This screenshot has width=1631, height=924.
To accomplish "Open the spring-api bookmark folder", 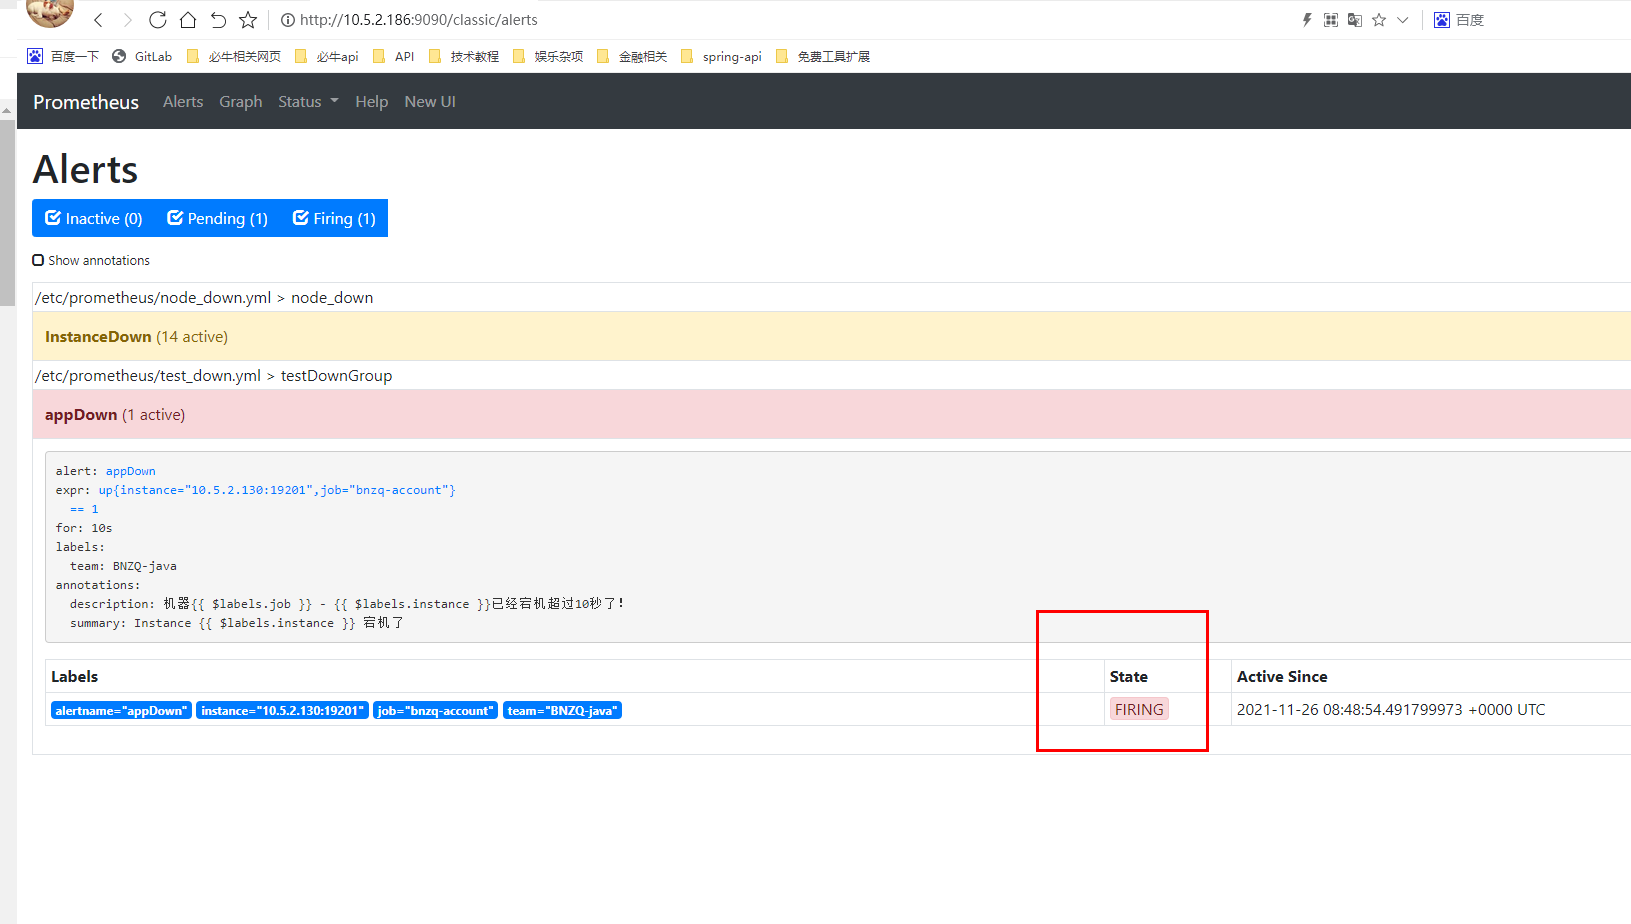I will point(721,57).
